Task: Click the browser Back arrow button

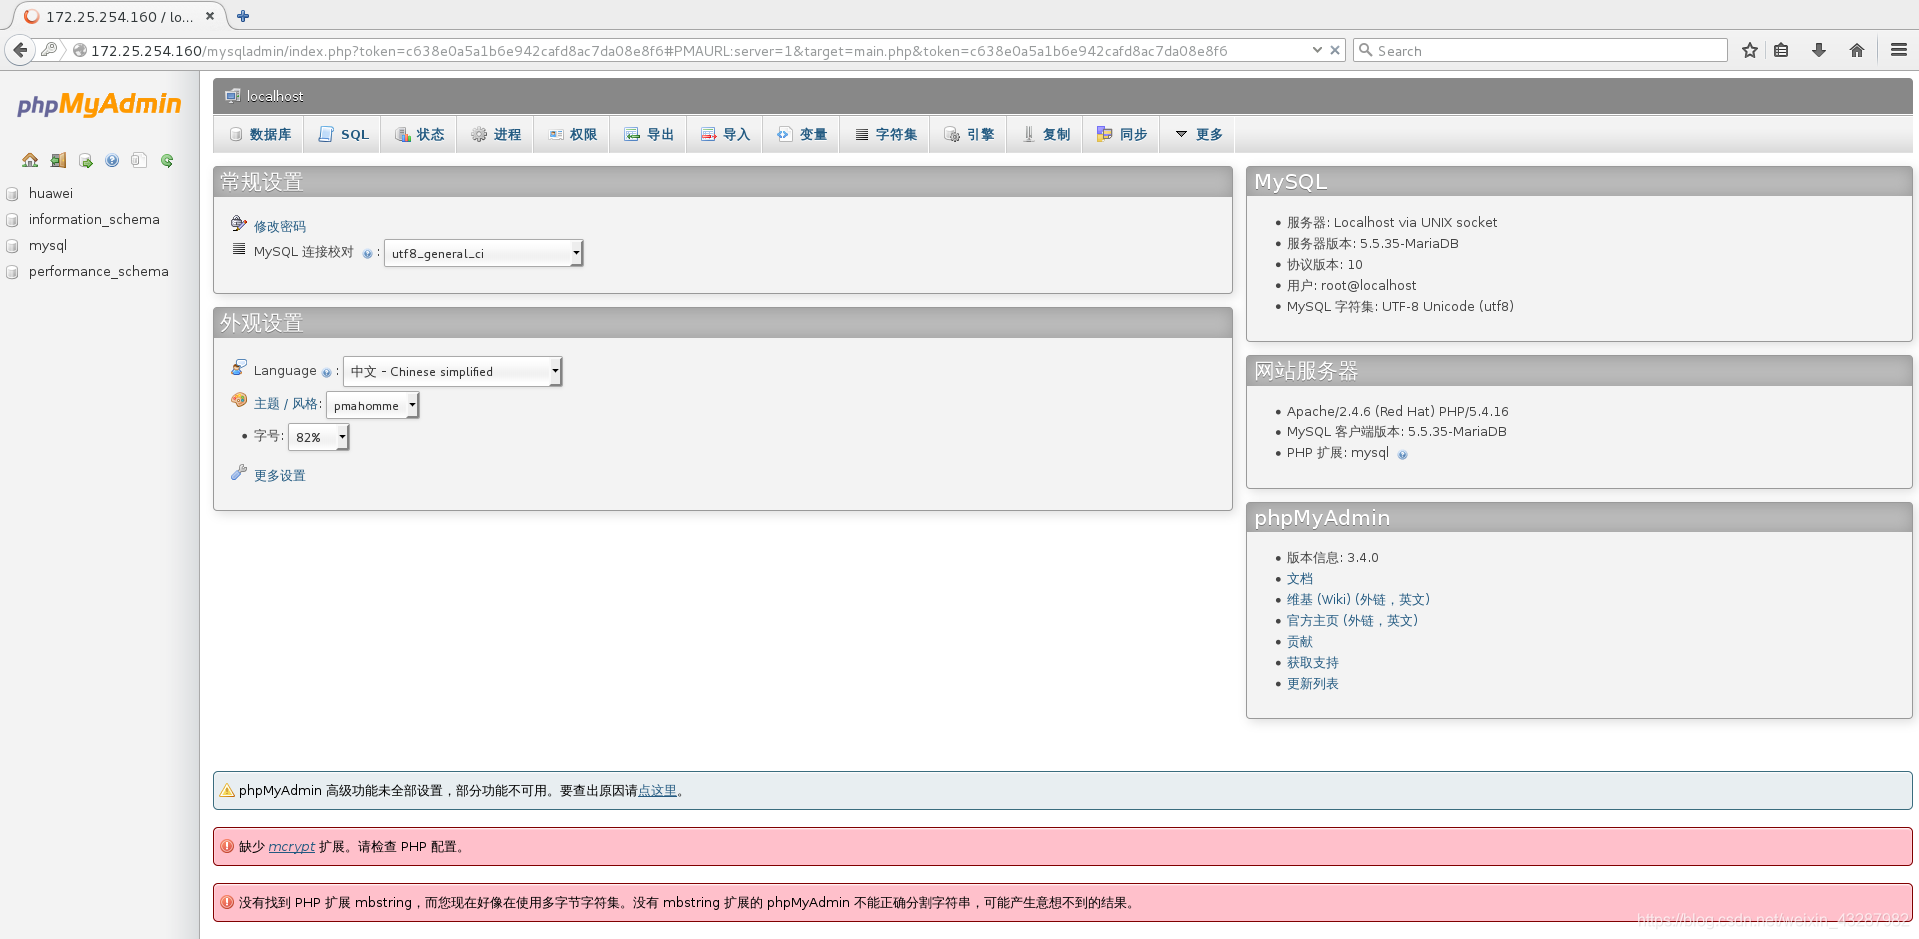Action: point(20,50)
